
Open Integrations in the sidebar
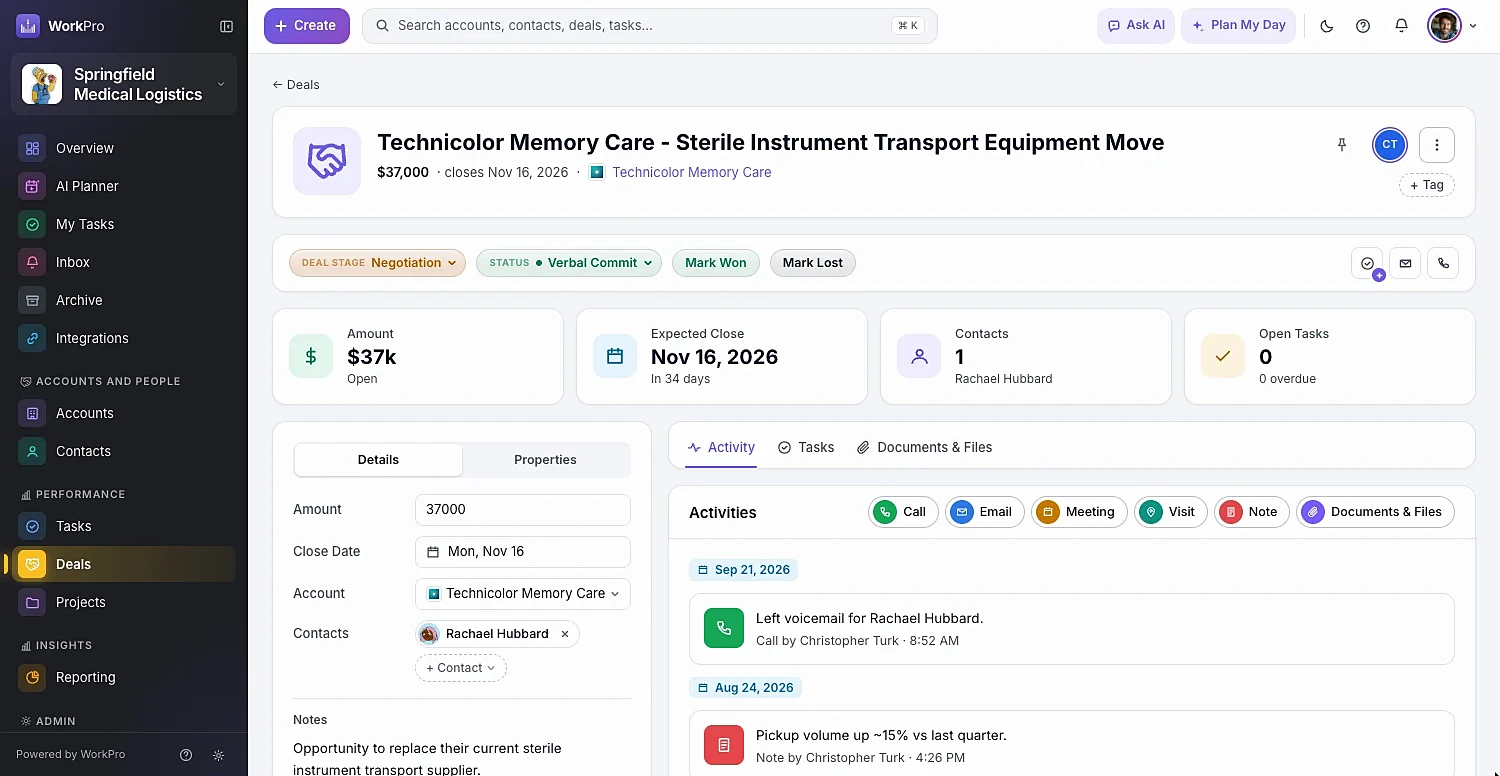click(x=123, y=338)
